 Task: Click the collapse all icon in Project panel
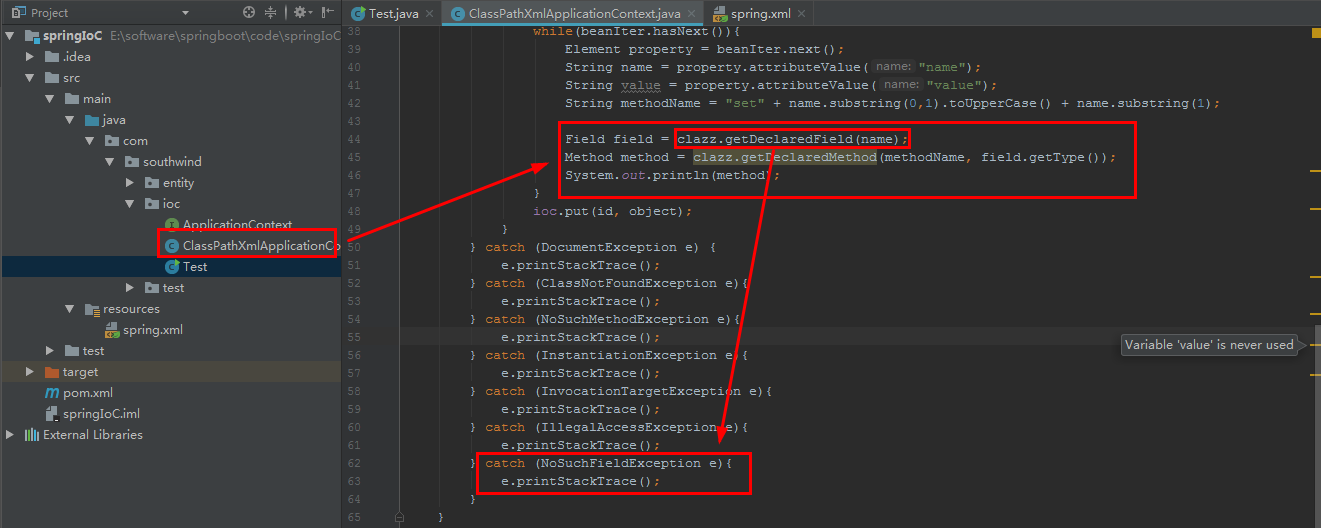pyautogui.click(x=270, y=13)
